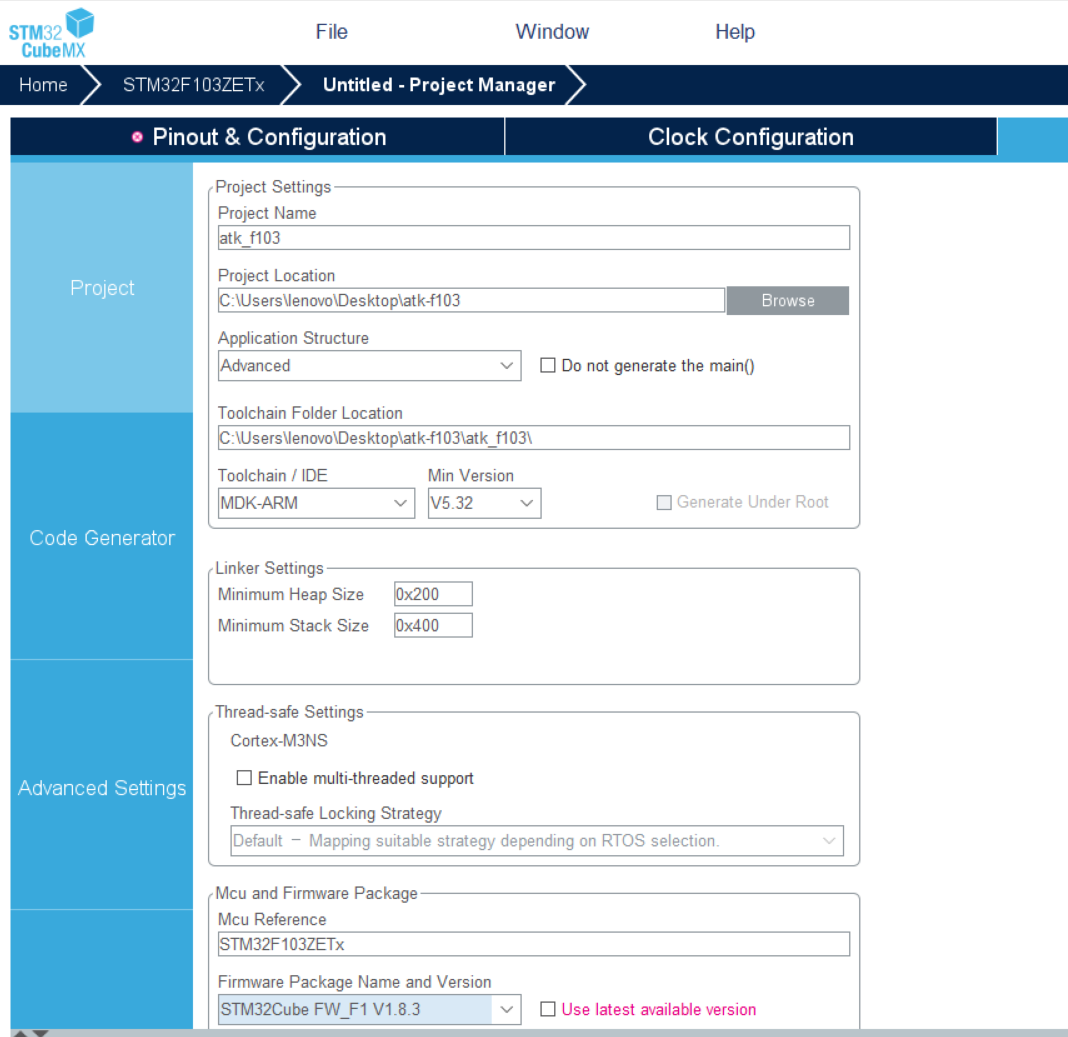Select the Project side tab
Viewport: 1068px width, 1037px height.
pos(102,288)
